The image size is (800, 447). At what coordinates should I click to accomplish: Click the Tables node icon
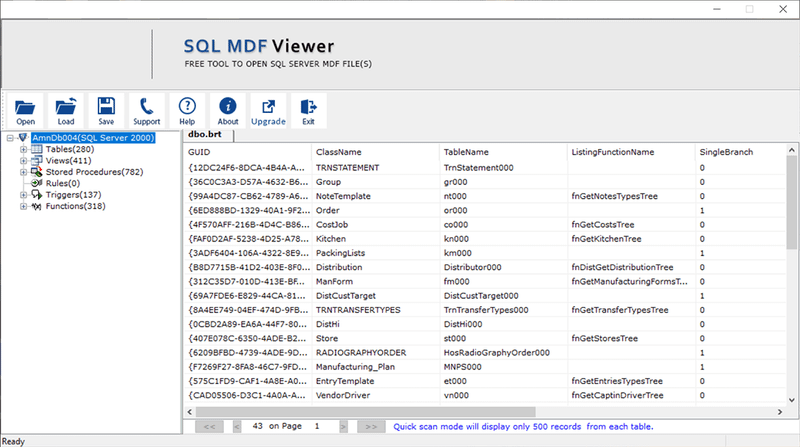[37, 149]
